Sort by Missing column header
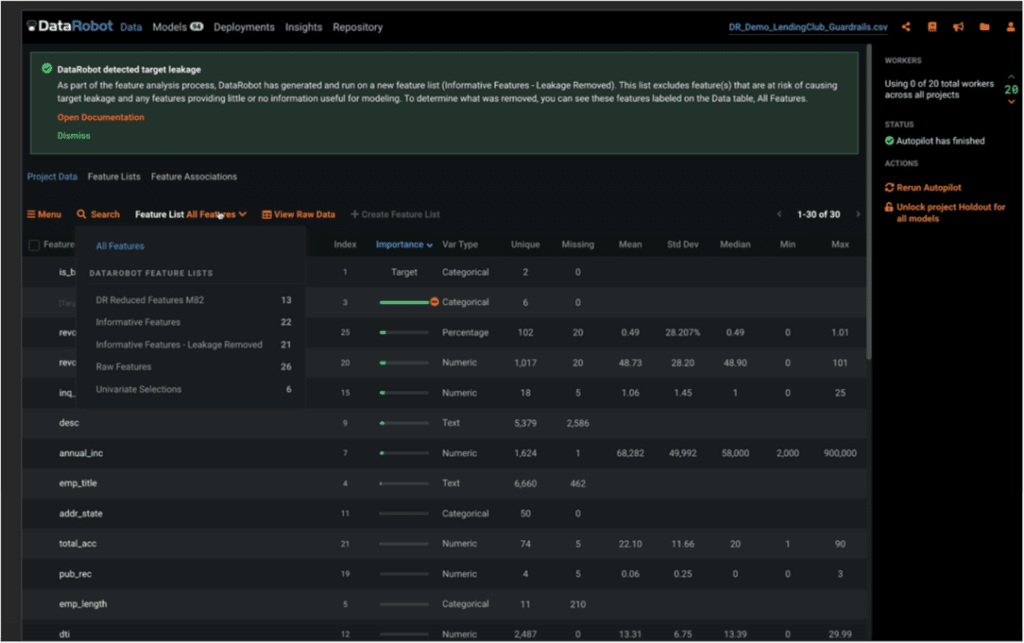Screen dimensions: 1024x643 [578, 244]
